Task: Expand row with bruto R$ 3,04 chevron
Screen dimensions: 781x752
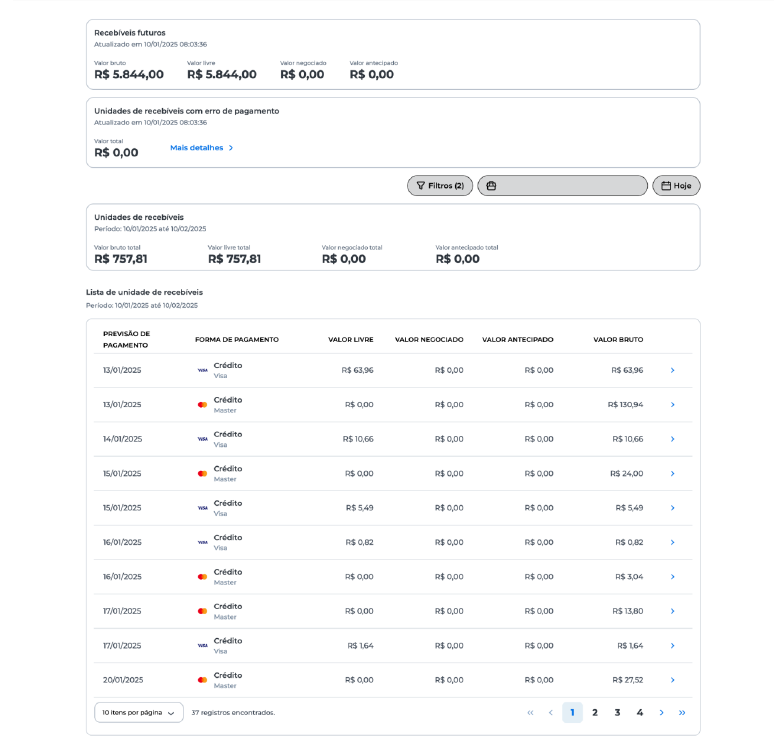Action: (x=672, y=577)
